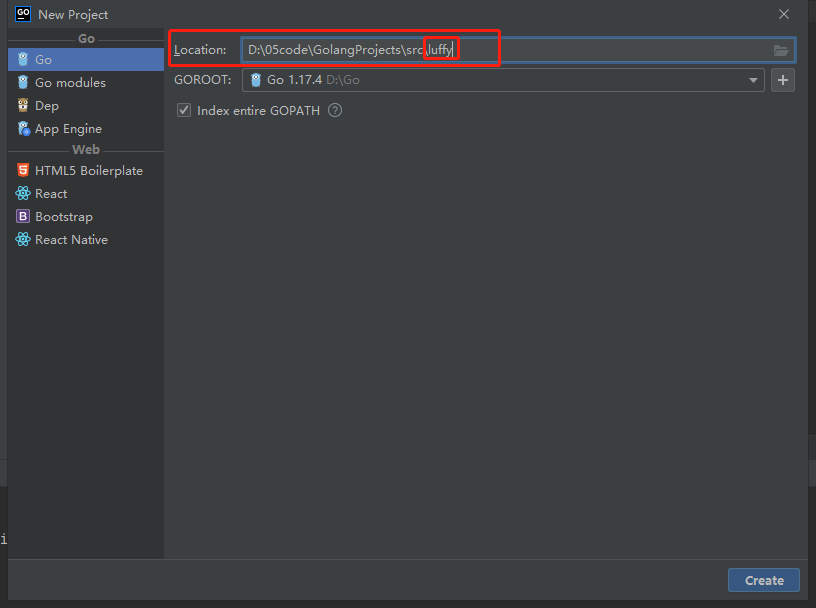Select HTML5 Boilerplate project type
816x608 pixels.
pos(86,170)
